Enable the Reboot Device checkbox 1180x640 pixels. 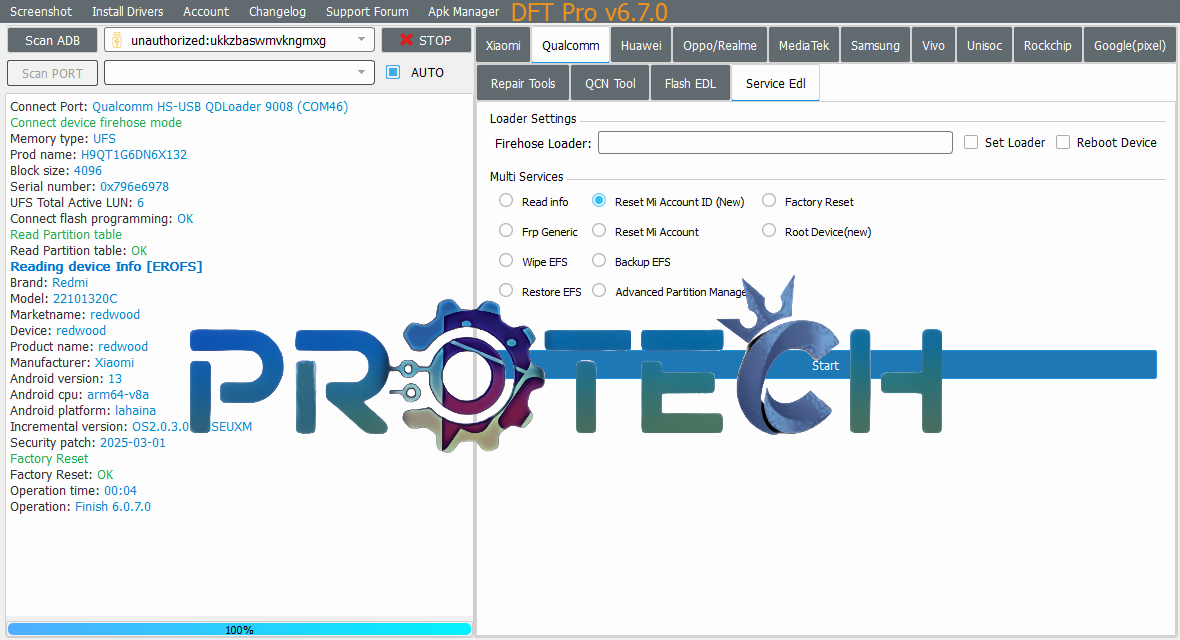pos(1063,142)
